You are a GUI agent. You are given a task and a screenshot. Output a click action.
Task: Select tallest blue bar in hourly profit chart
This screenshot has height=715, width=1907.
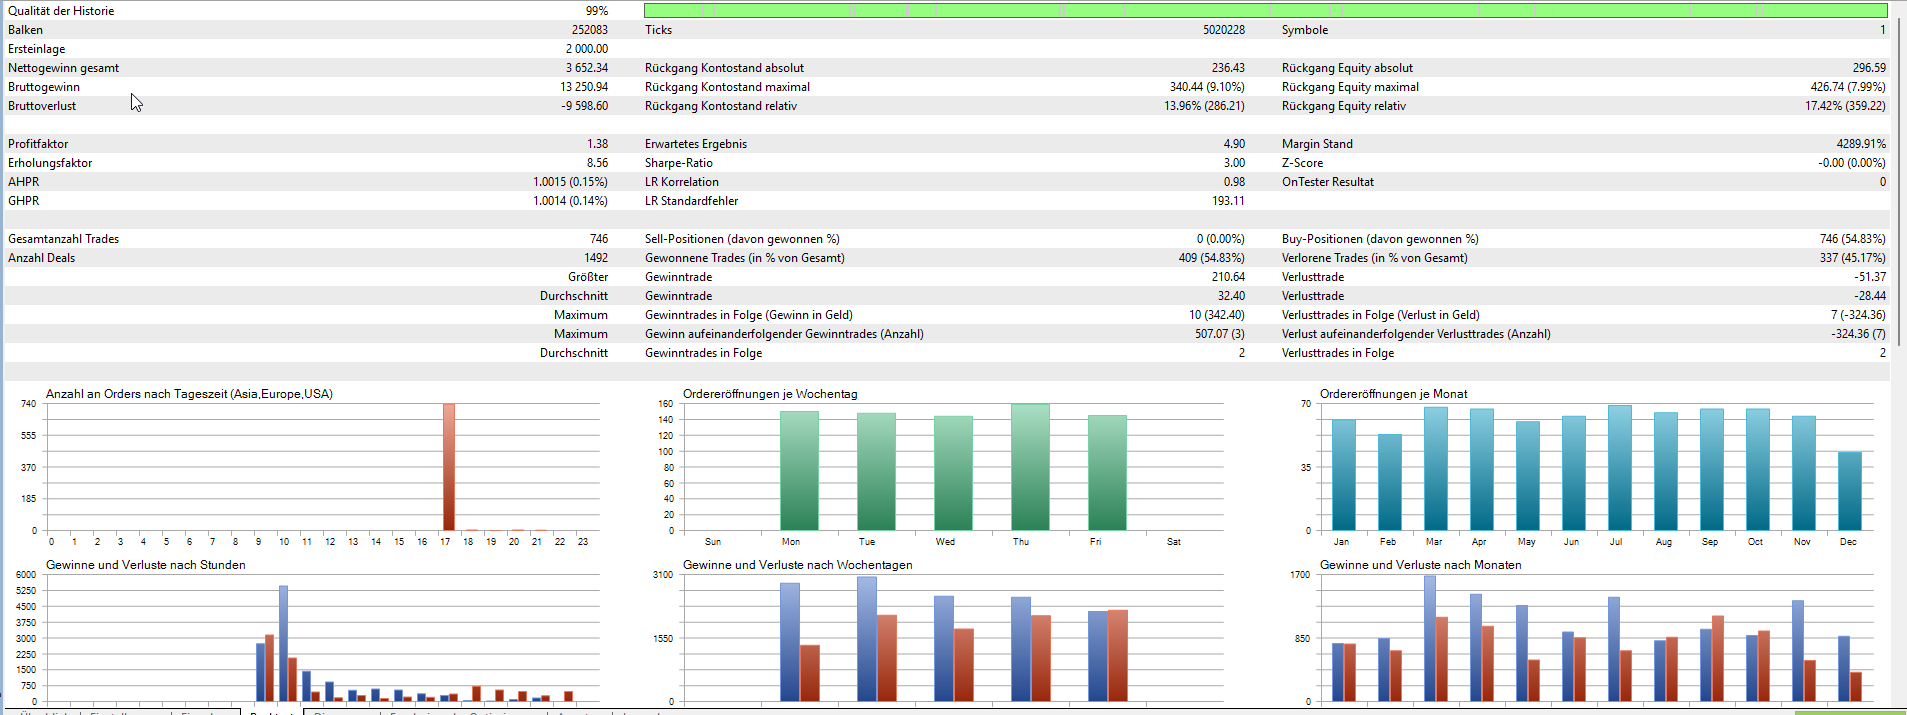(x=283, y=643)
